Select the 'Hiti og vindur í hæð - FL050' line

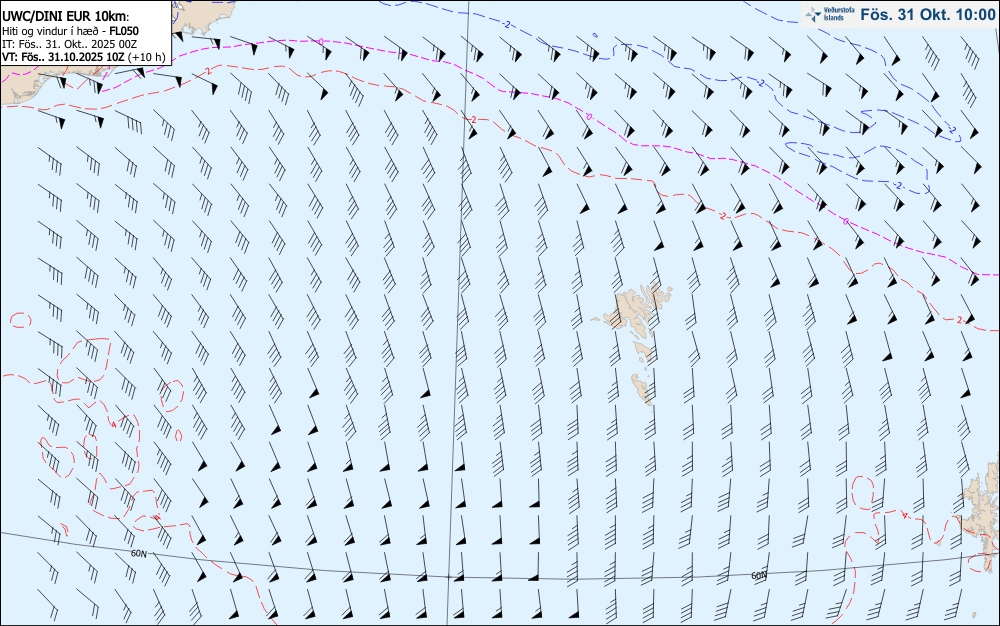[x=70, y=31]
